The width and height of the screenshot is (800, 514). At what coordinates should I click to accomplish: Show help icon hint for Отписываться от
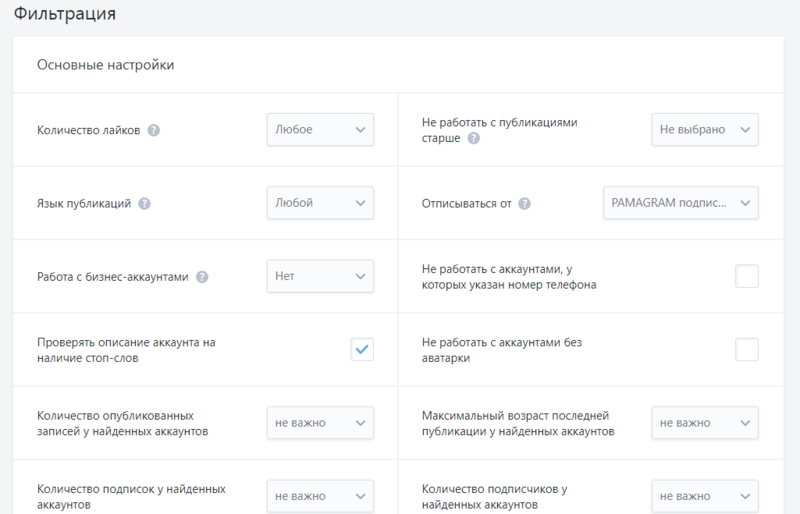click(525, 204)
